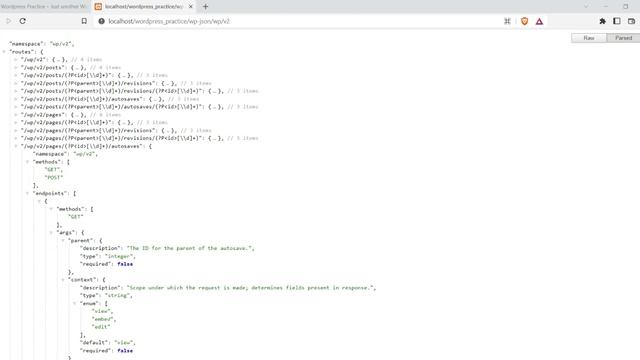Screen dimensions: 640x360
Task: Collapse the top-level "methods" array
Action: pyautogui.click(x=28, y=162)
